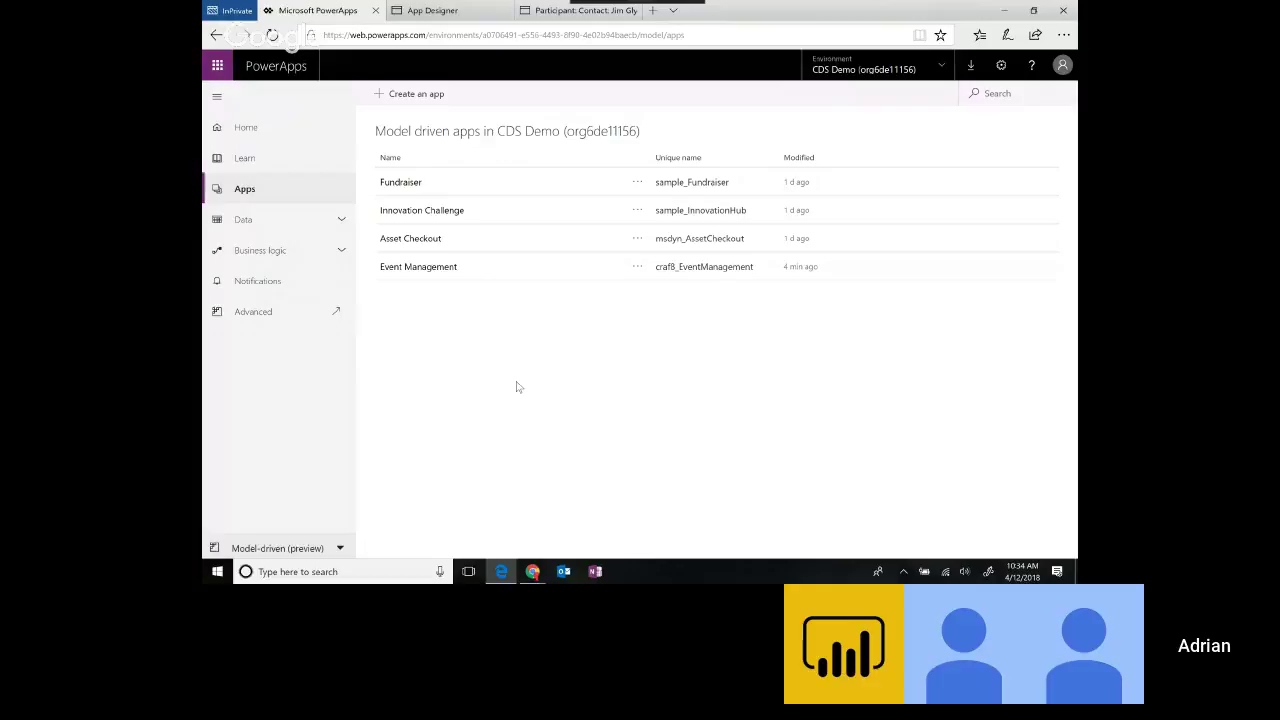
Task: Click the taskbar clock showing 10:34 AM
Action: click(1022, 572)
